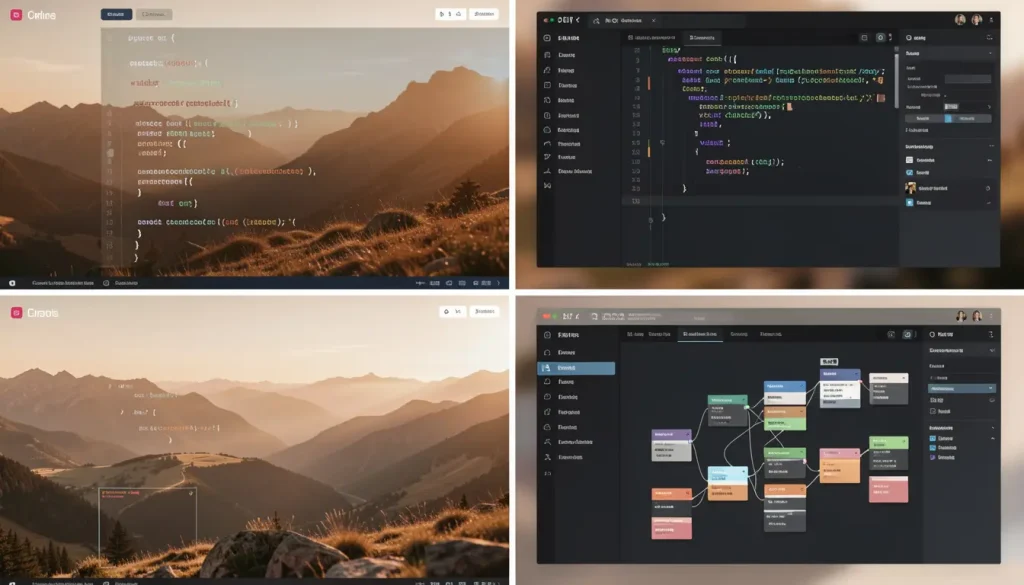
Task: Click the first sidebar icon in the code editor window
Action: pos(547,38)
